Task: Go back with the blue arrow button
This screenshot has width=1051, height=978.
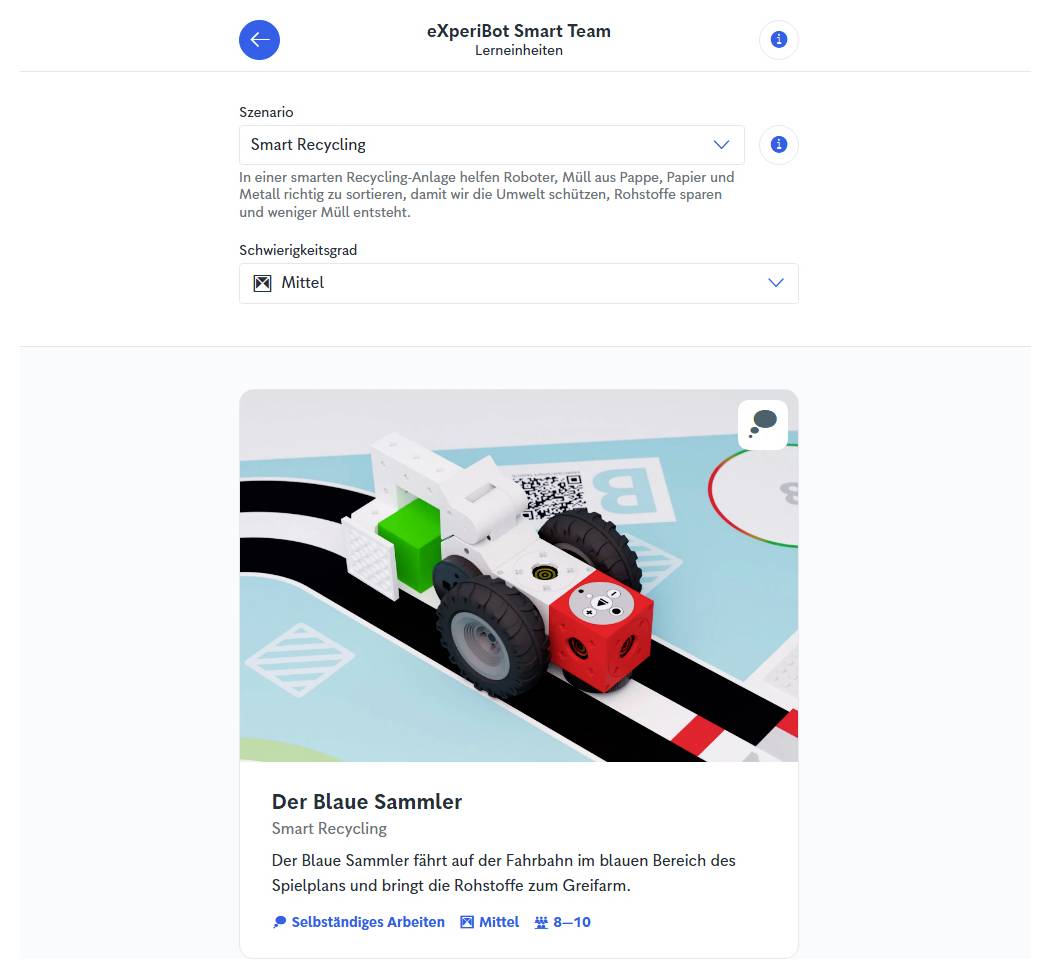Action: [259, 40]
